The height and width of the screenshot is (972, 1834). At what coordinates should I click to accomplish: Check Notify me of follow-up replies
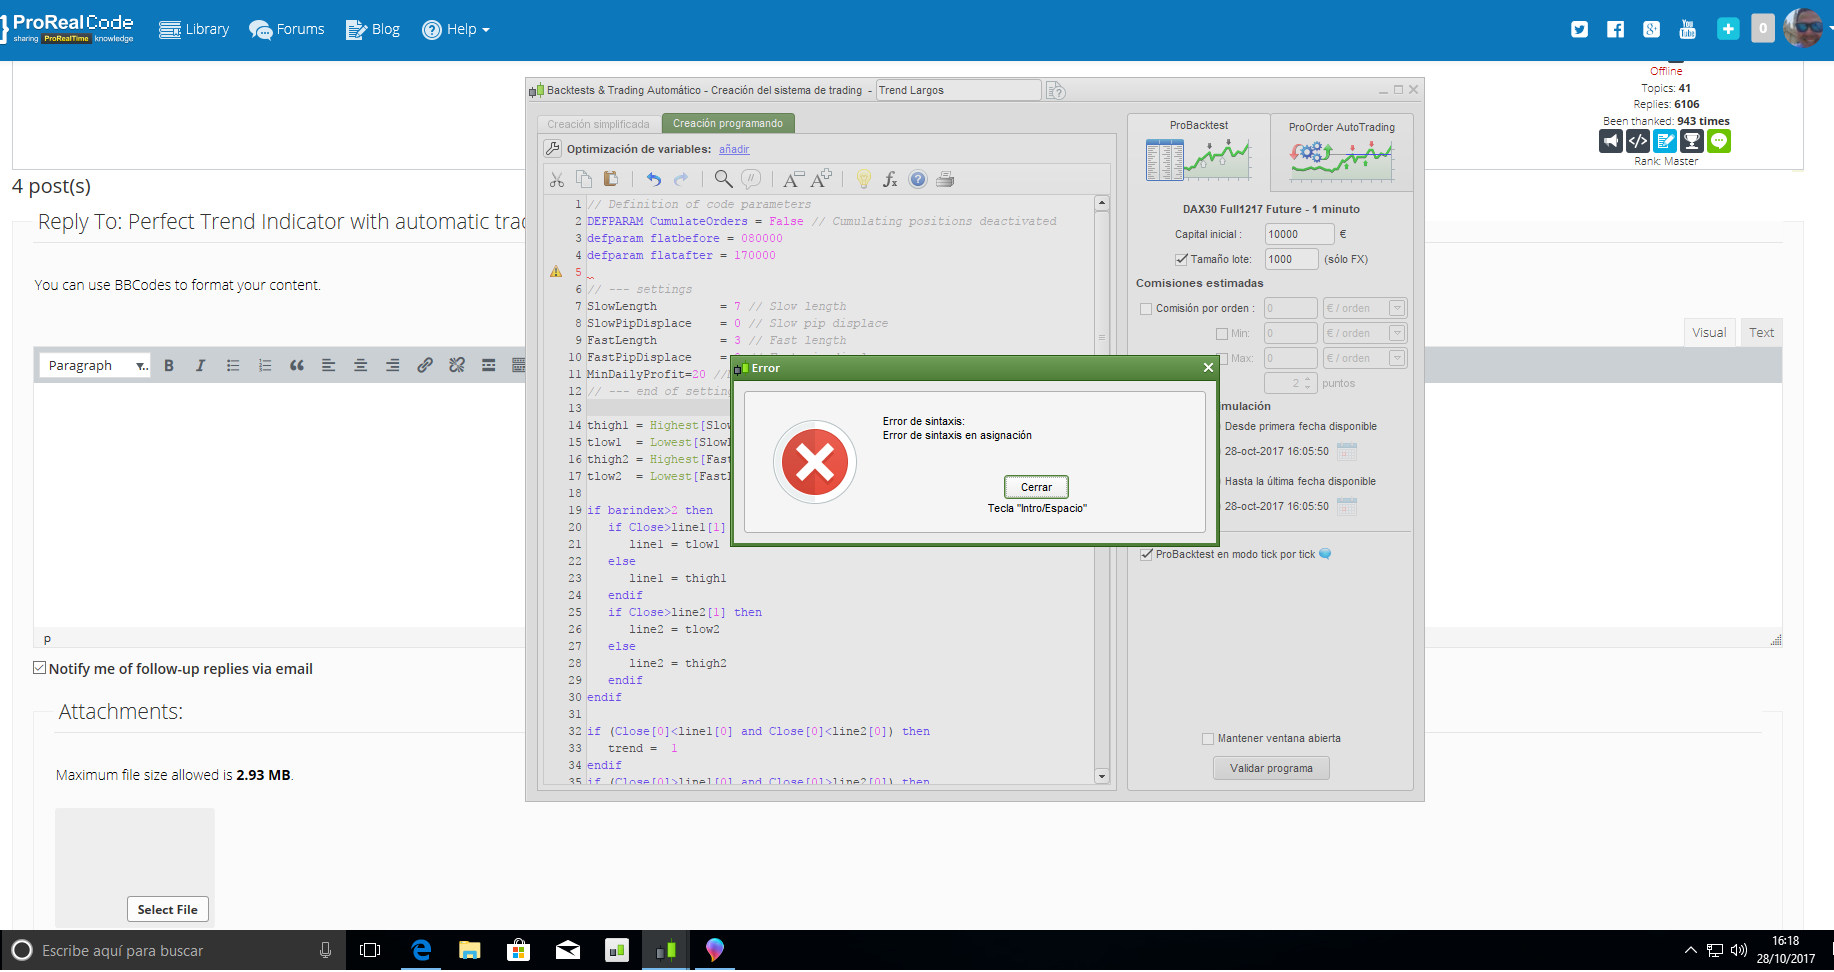[40, 668]
